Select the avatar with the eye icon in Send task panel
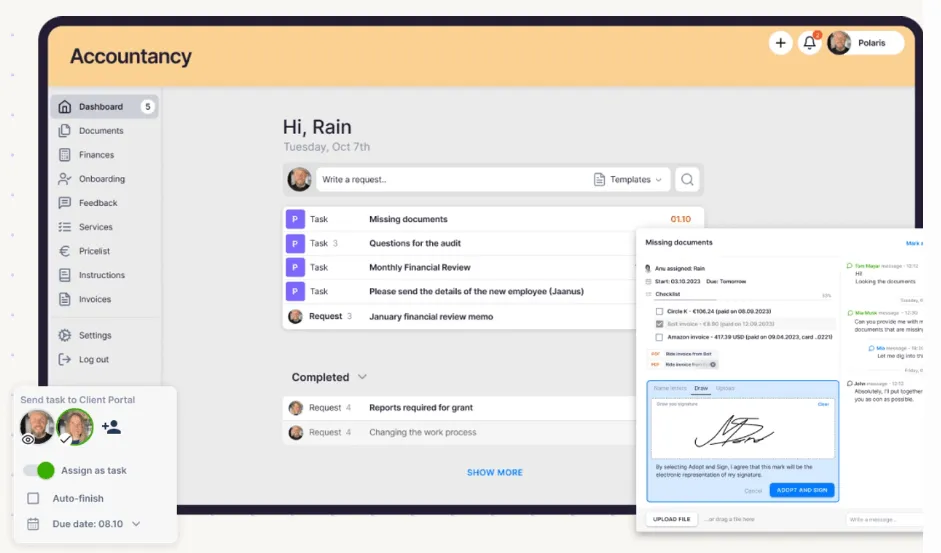Viewport: 941px width, 553px height. click(x=37, y=427)
